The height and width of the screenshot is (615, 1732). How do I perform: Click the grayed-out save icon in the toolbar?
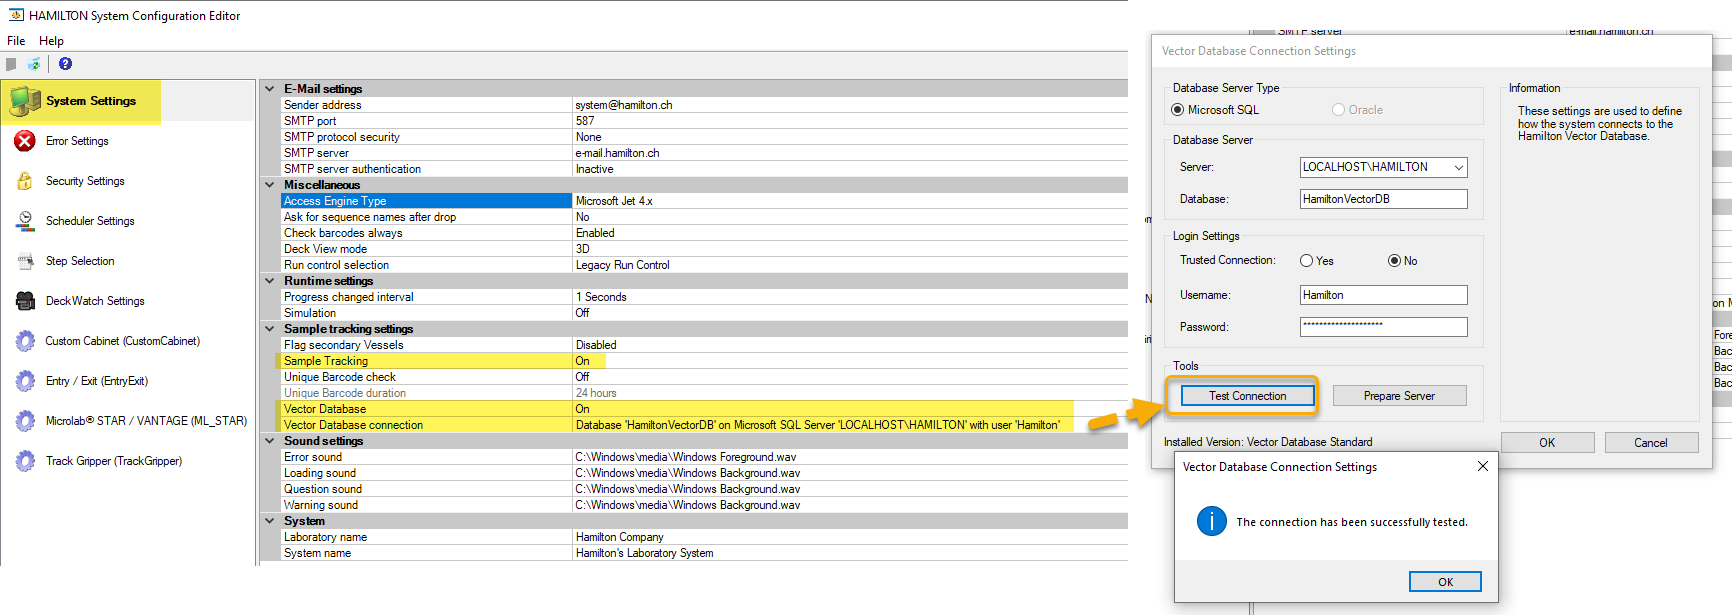(11, 64)
